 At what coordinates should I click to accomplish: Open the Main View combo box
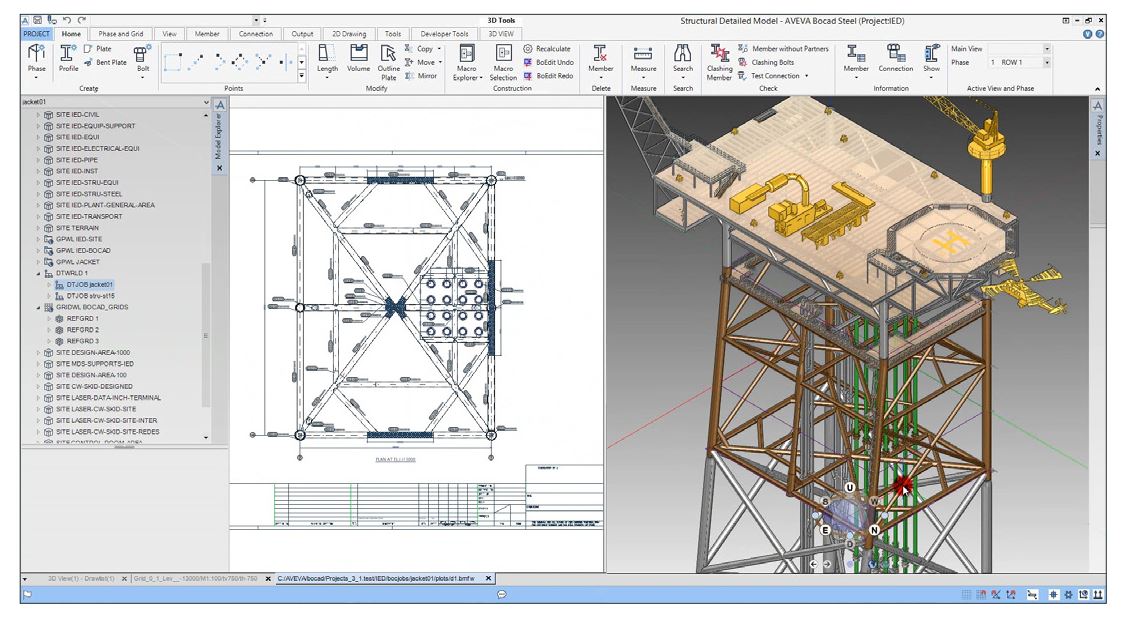(1019, 49)
